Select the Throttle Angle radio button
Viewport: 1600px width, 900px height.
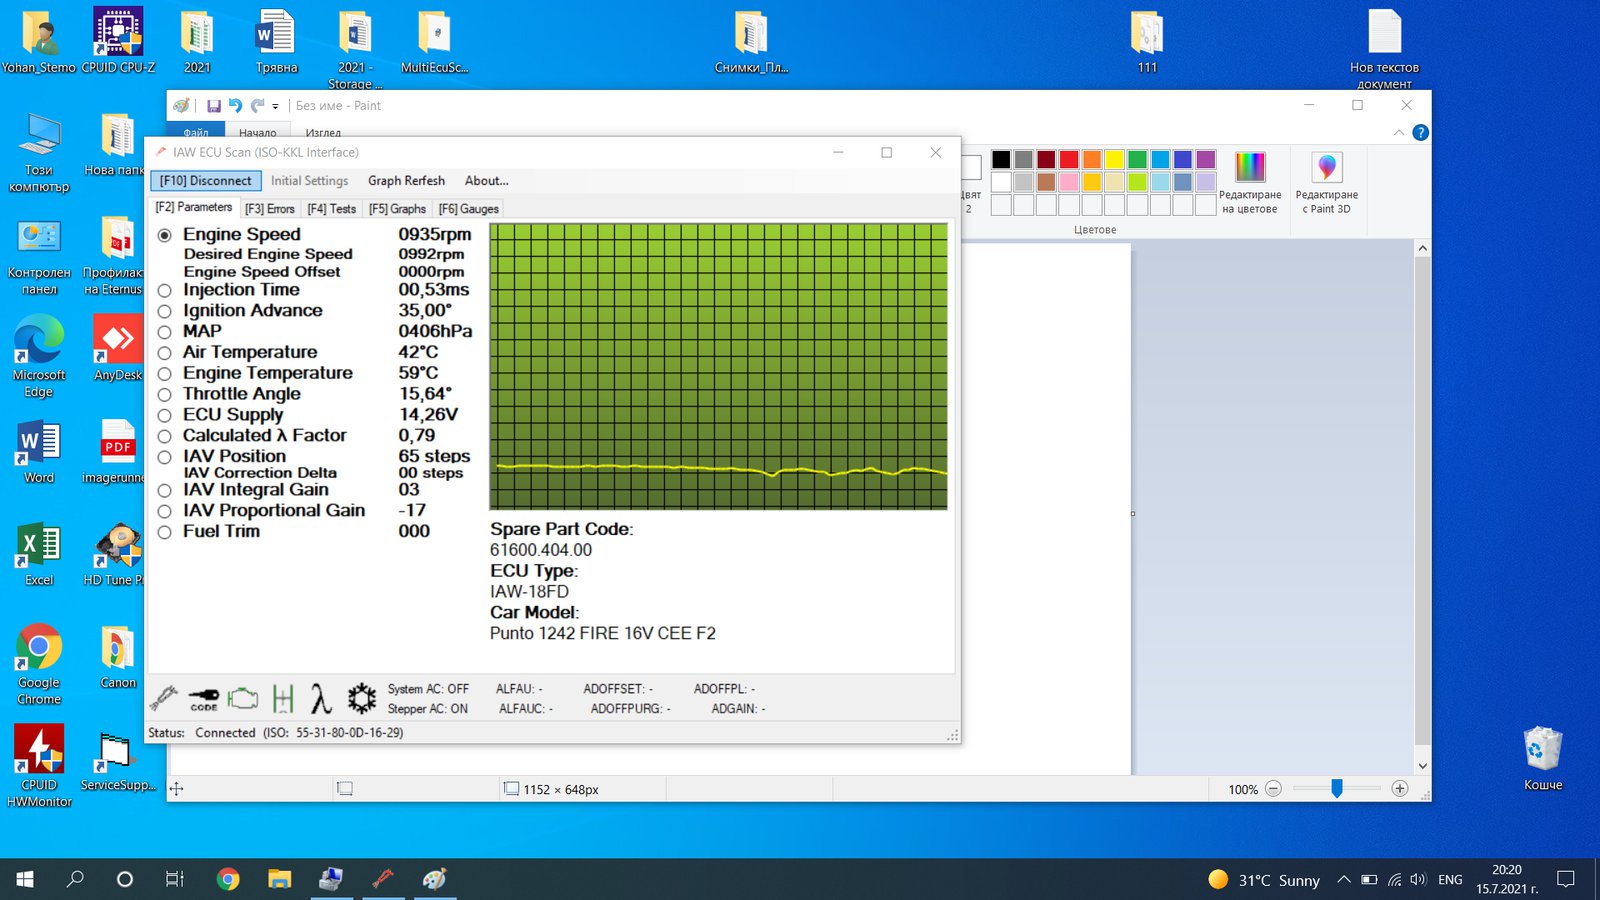(165, 395)
